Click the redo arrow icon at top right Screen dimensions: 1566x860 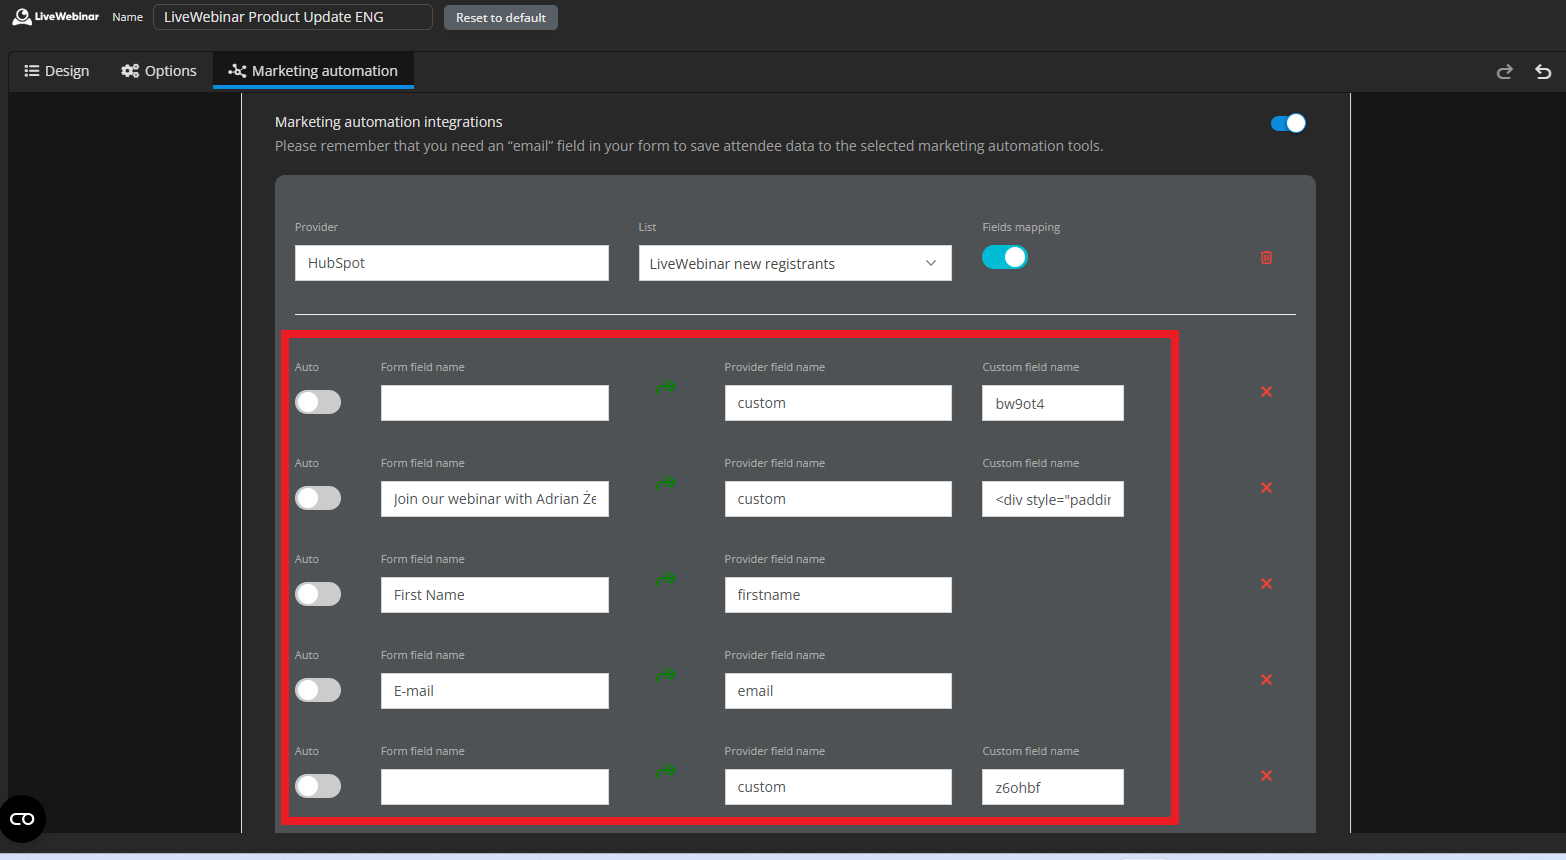pos(1504,72)
